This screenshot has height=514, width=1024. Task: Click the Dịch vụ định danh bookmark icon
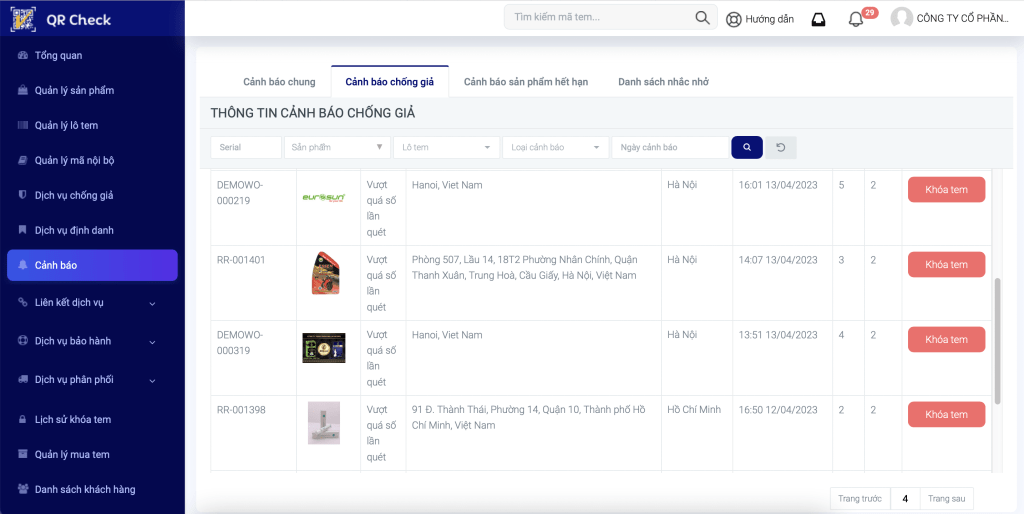coord(23,230)
